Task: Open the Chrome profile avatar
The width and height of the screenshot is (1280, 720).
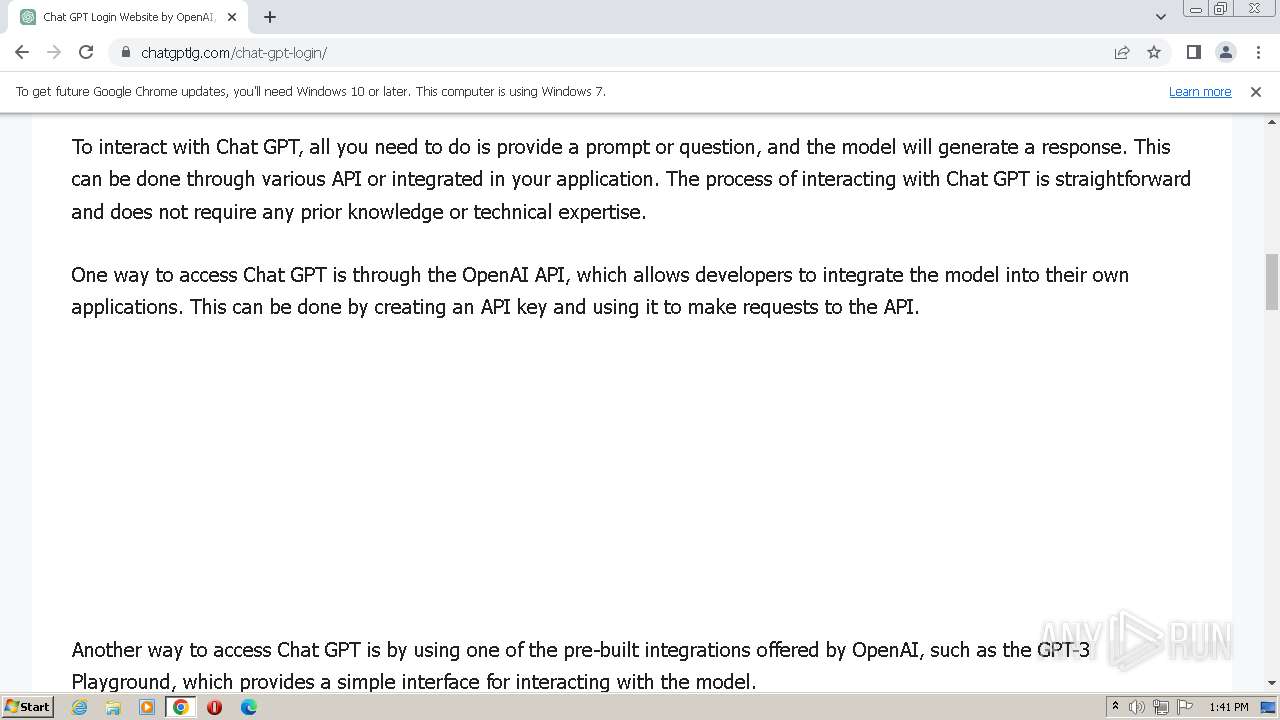Action: tap(1225, 52)
